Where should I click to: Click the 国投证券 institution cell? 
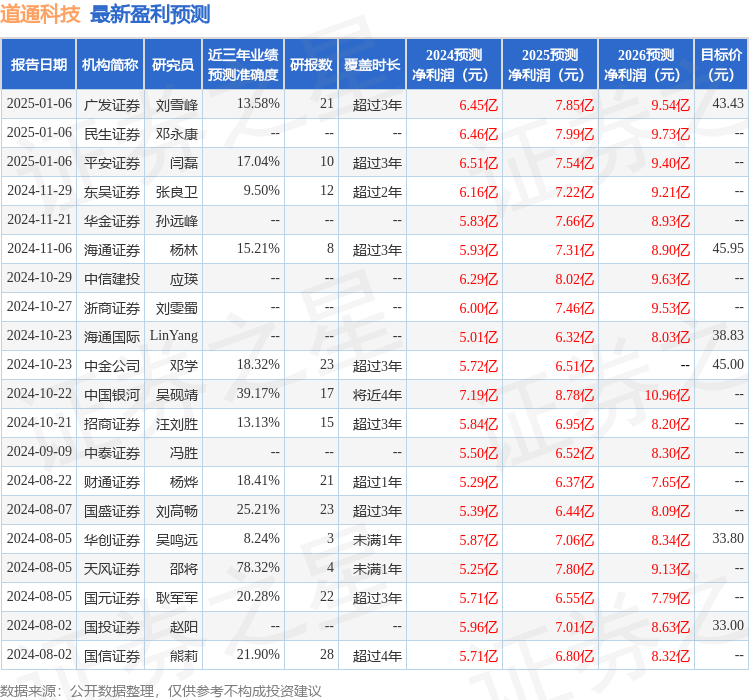(112, 627)
